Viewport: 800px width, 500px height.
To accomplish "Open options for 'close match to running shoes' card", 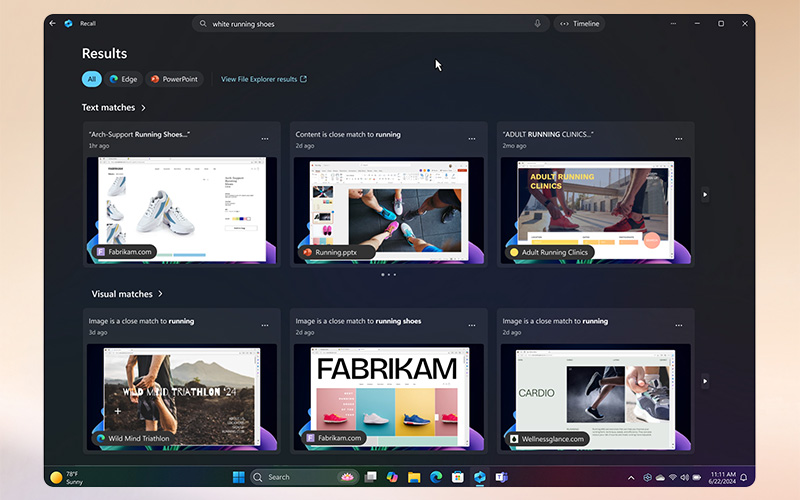I will [x=472, y=326].
